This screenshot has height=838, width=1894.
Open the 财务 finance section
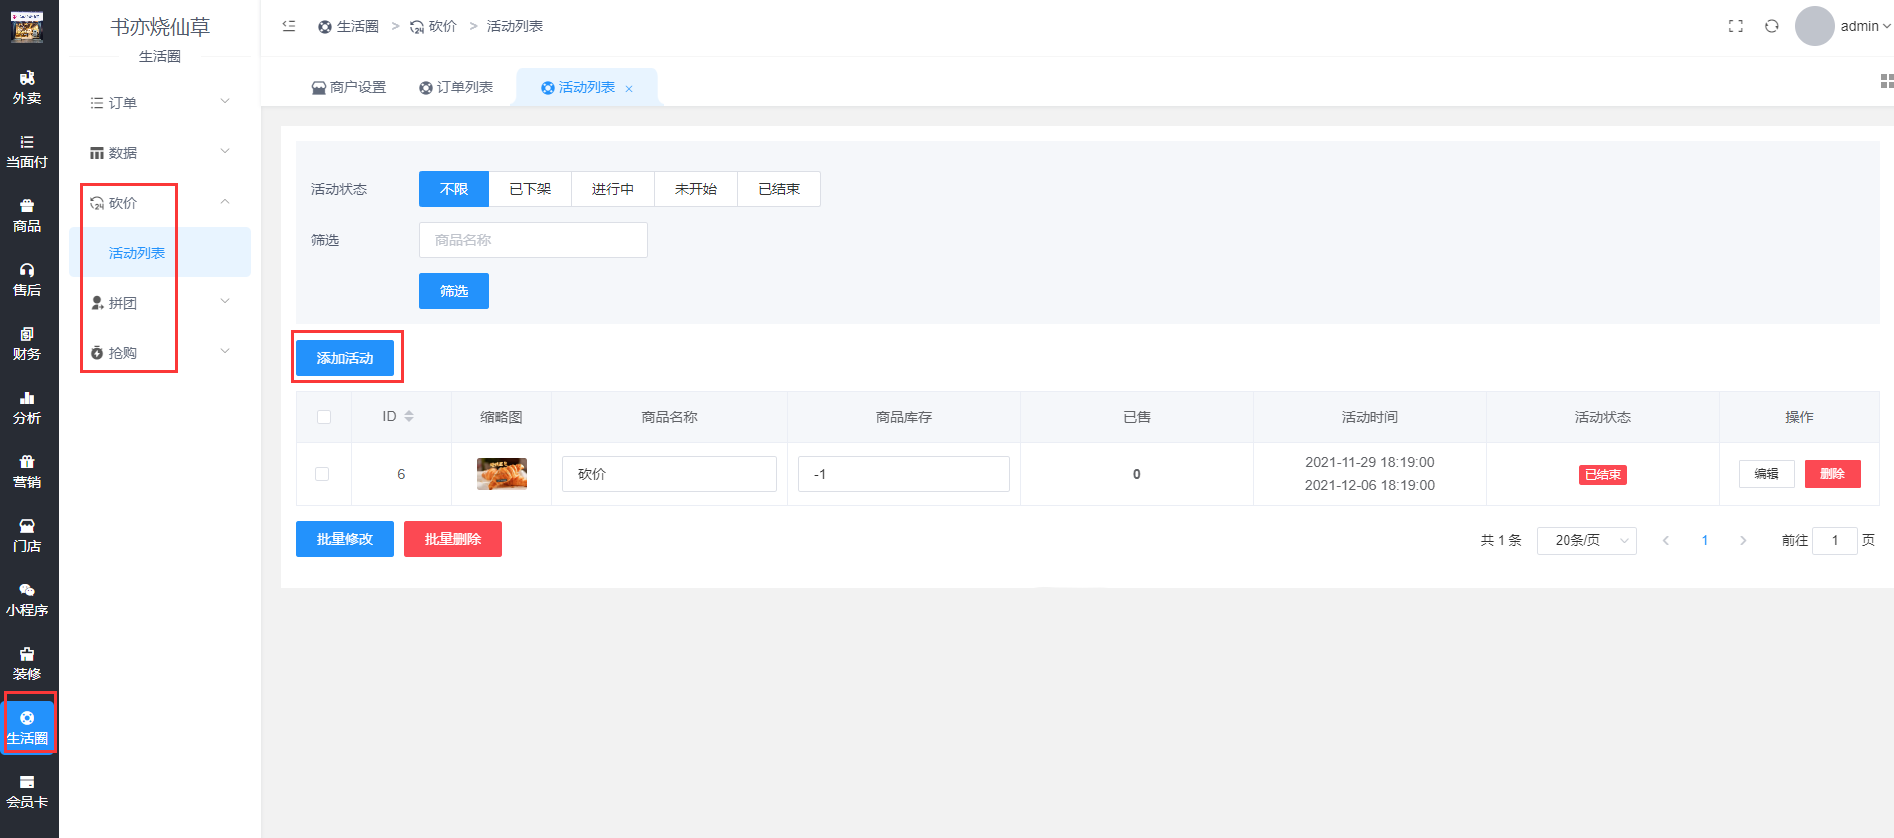[x=27, y=344]
